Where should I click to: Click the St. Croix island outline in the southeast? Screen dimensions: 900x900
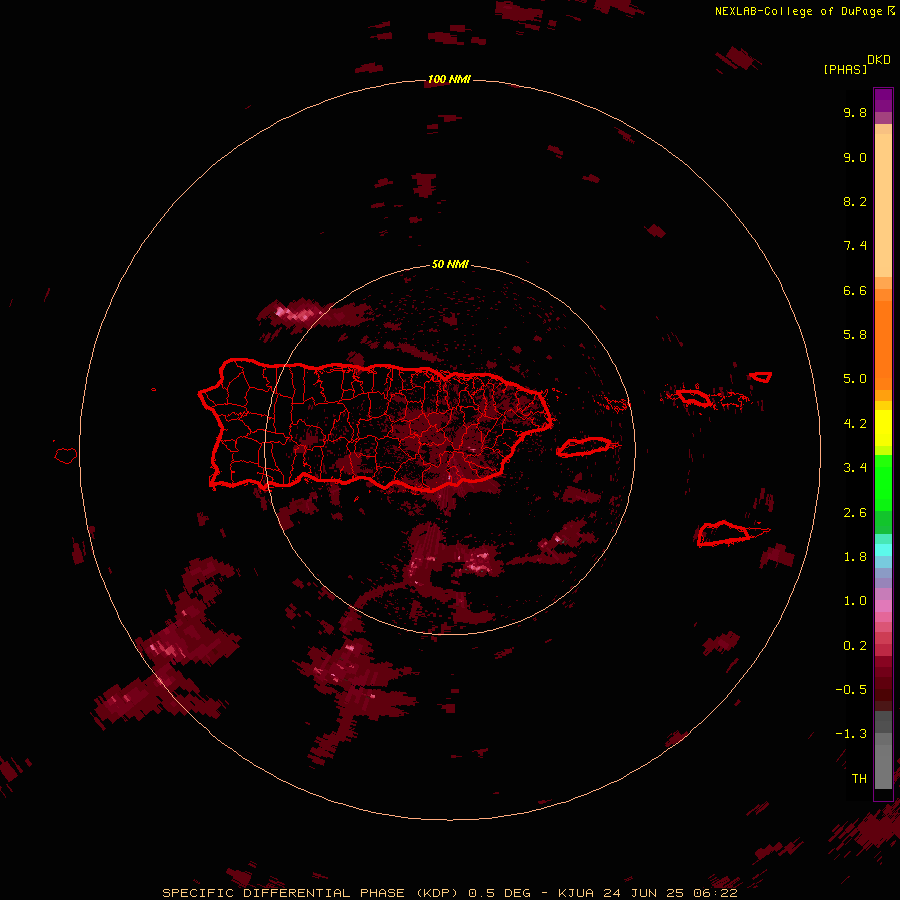point(724,534)
